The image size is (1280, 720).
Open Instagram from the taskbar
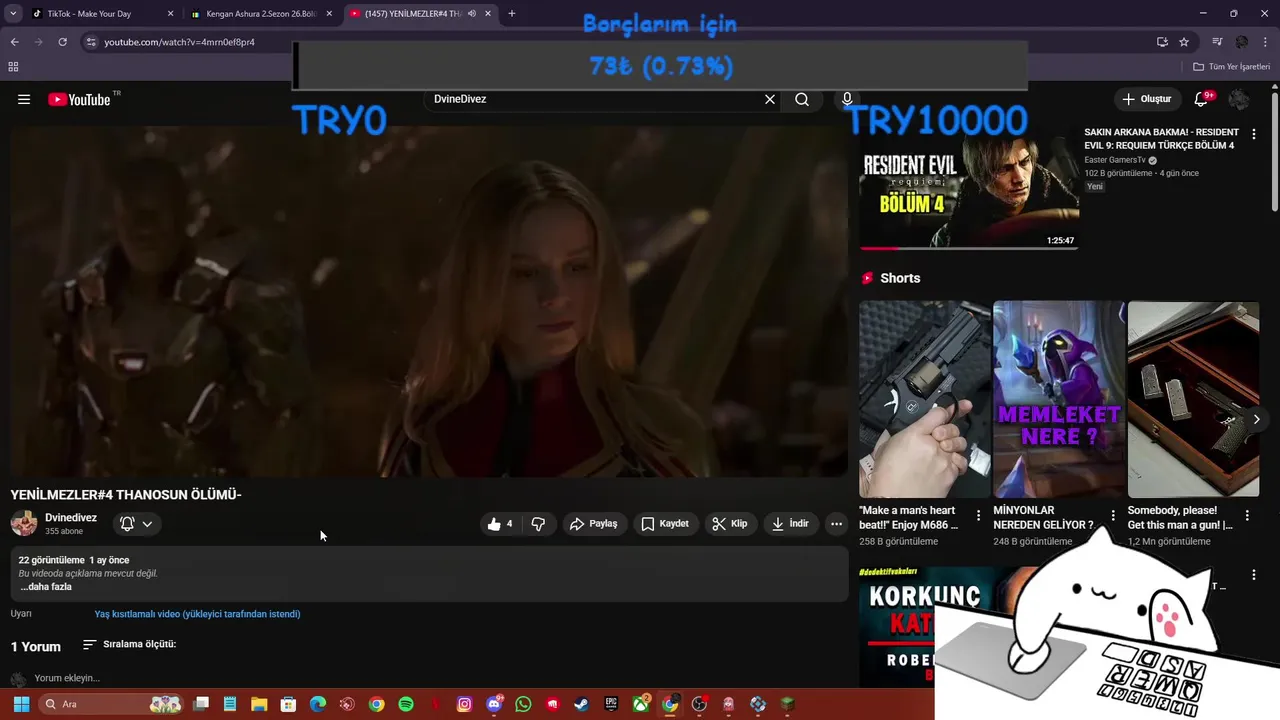click(x=464, y=704)
